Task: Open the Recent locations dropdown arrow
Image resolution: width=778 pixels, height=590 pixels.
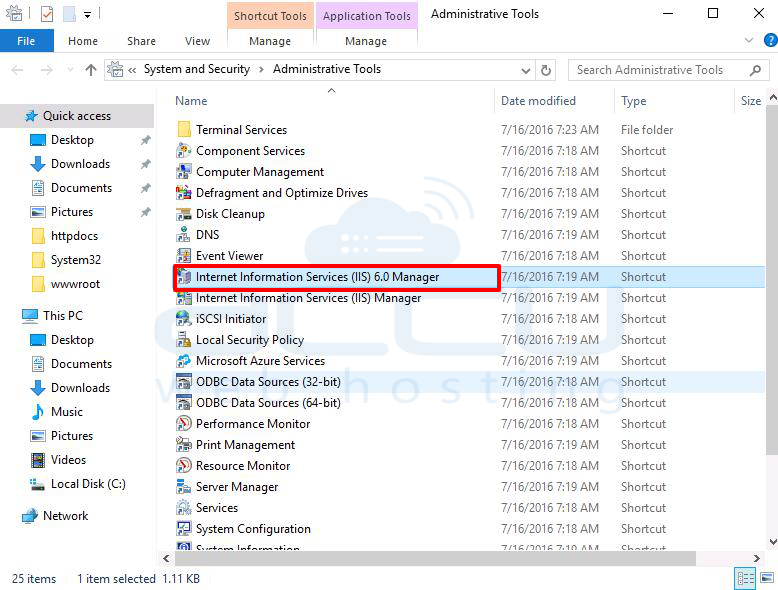Action: (70, 70)
